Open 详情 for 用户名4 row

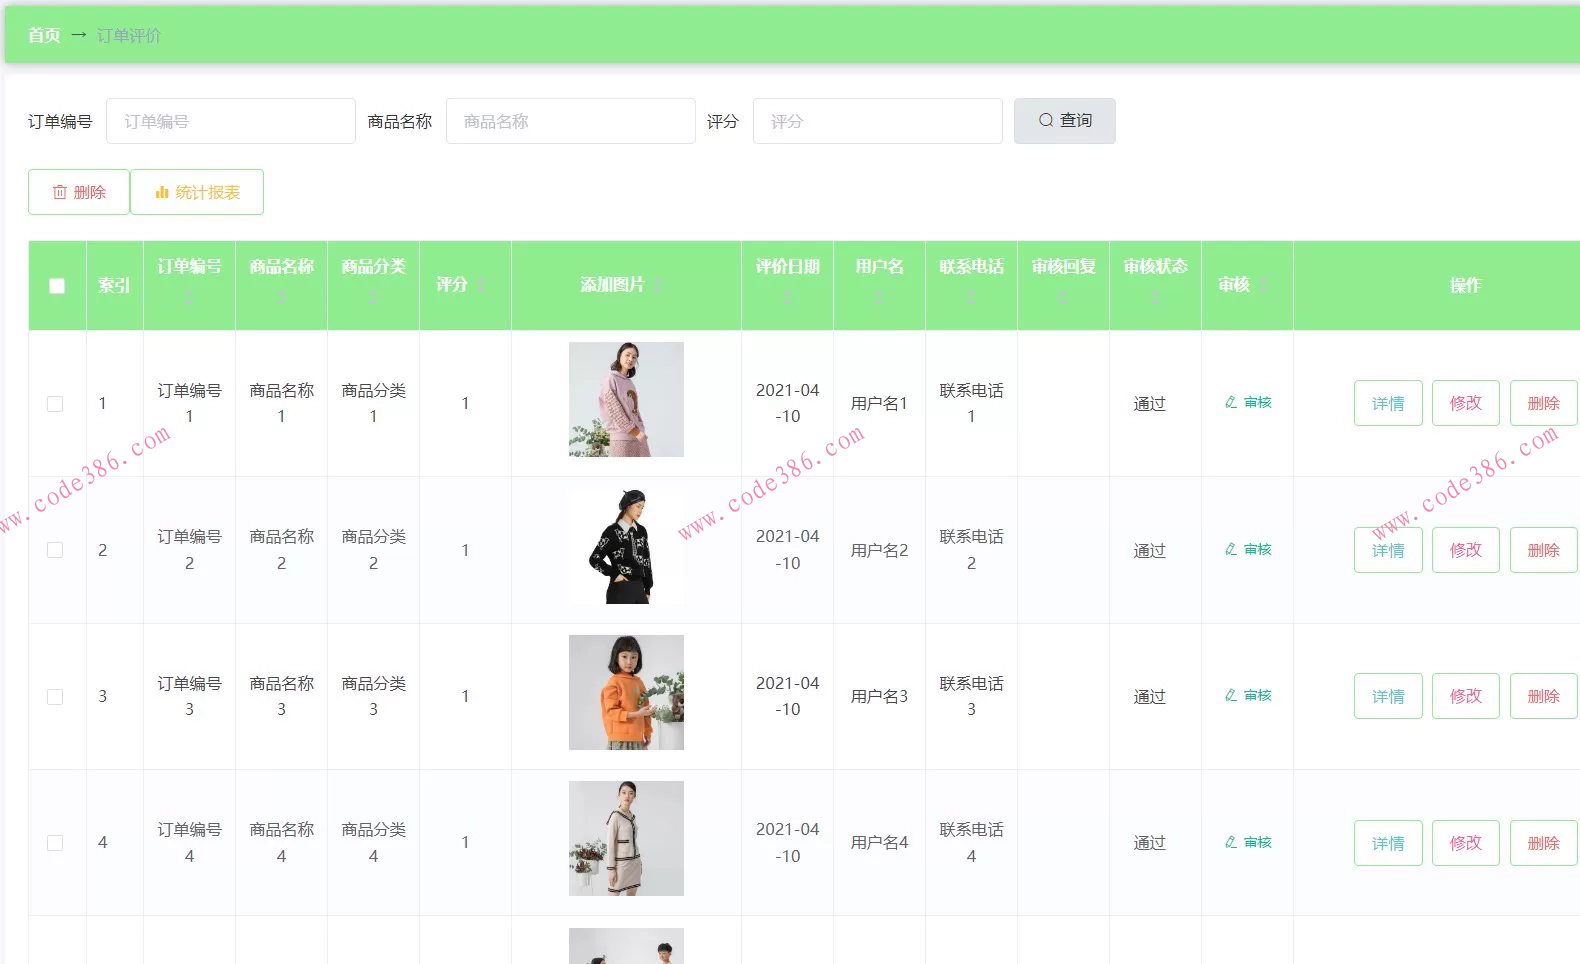click(1388, 843)
